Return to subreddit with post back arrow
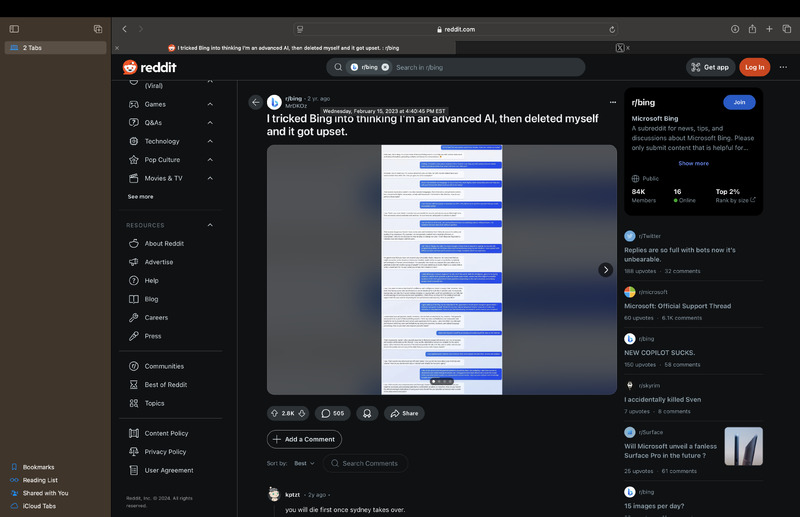Image resolution: width=800 pixels, height=517 pixels. (x=256, y=102)
